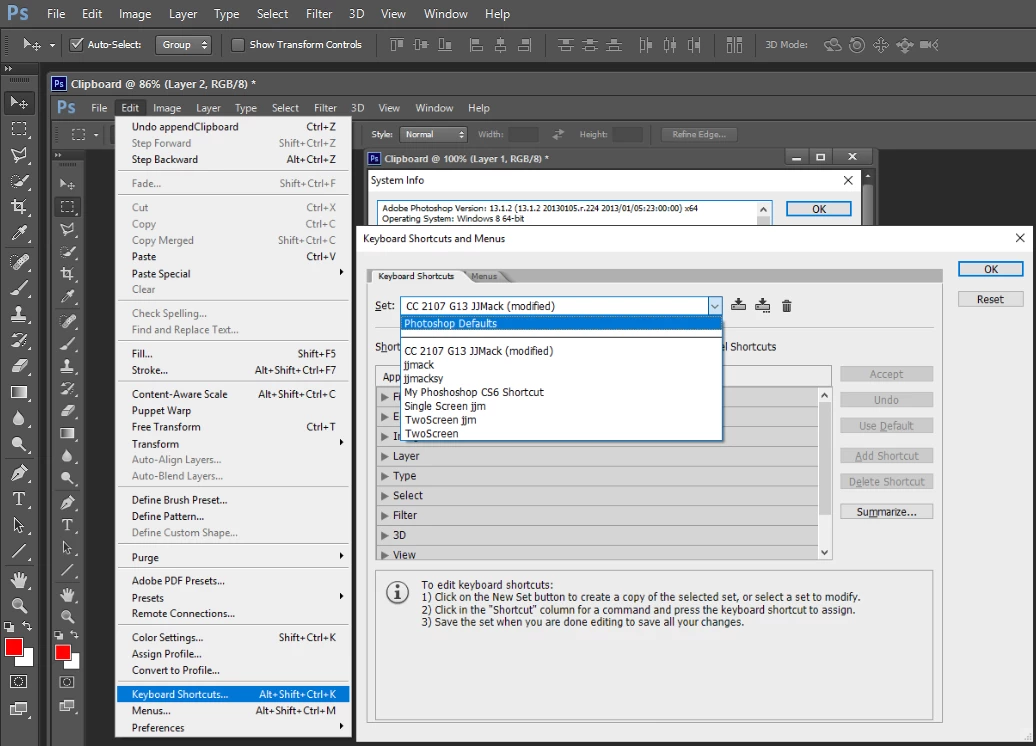The width and height of the screenshot is (1036, 746).
Task: Click inner toolbar red foreground swatch
Action: [62, 652]
